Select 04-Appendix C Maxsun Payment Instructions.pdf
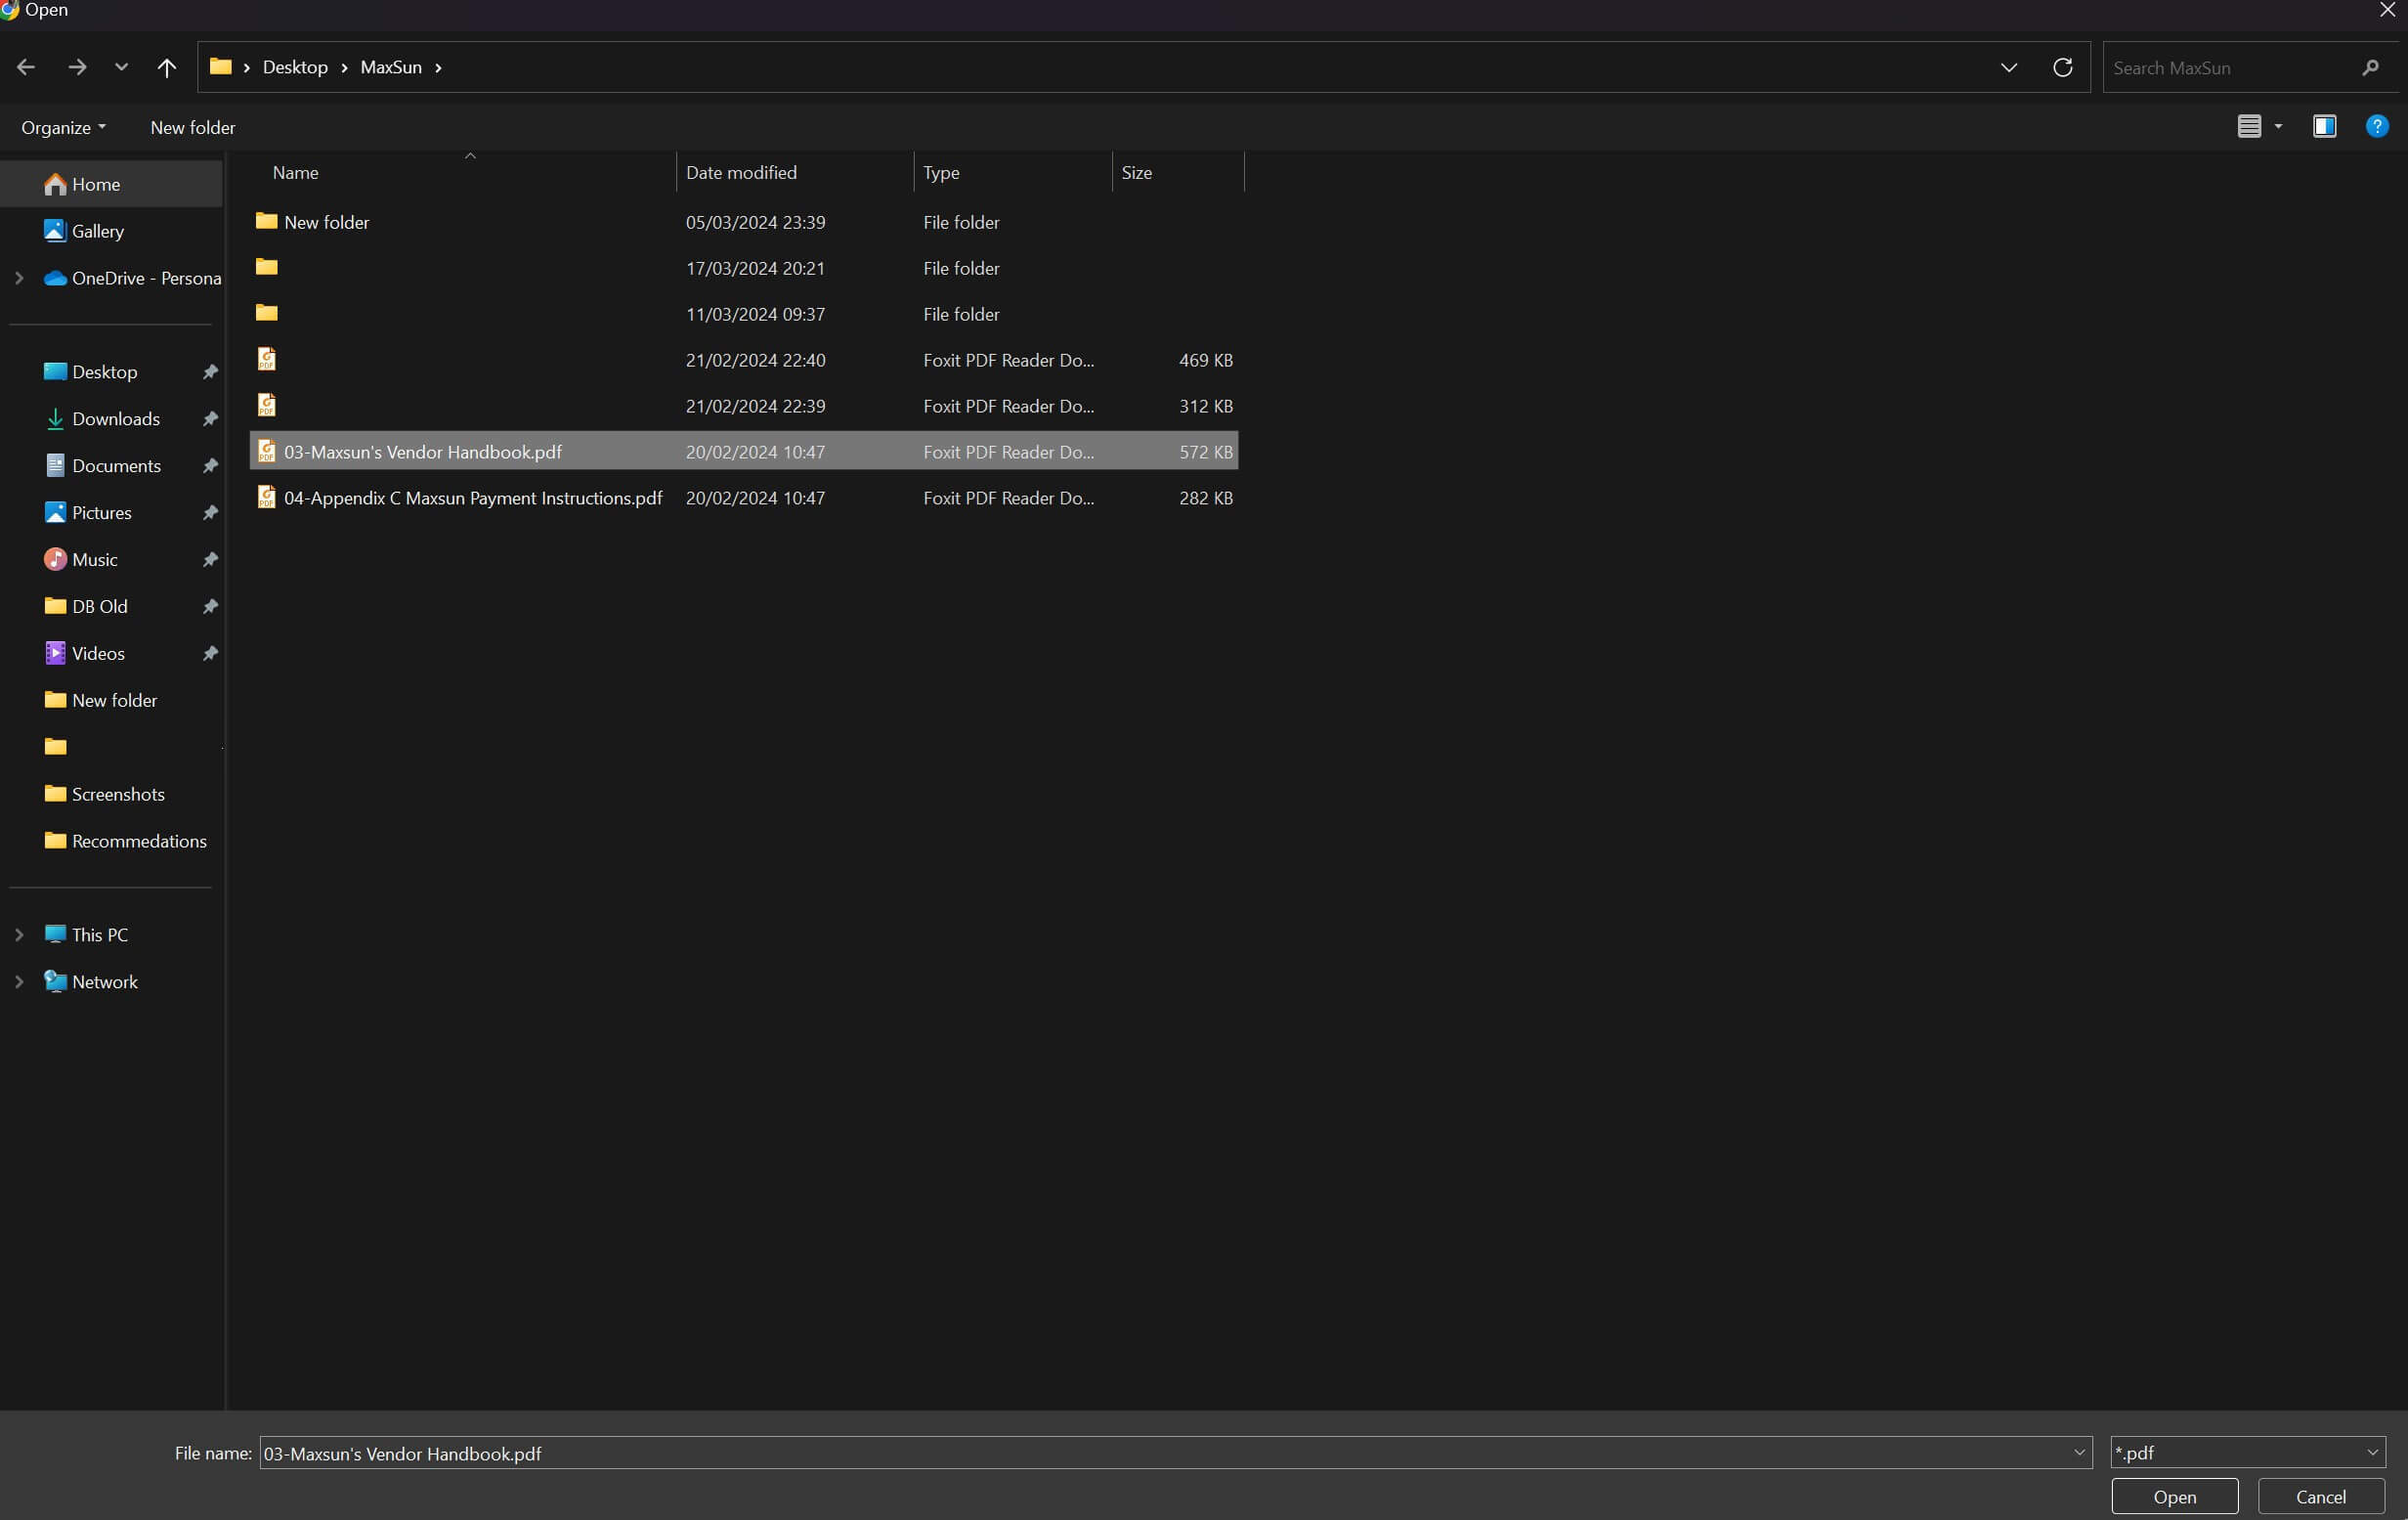The width and height of the screenshot is (2408, 1520). point(472,498)
